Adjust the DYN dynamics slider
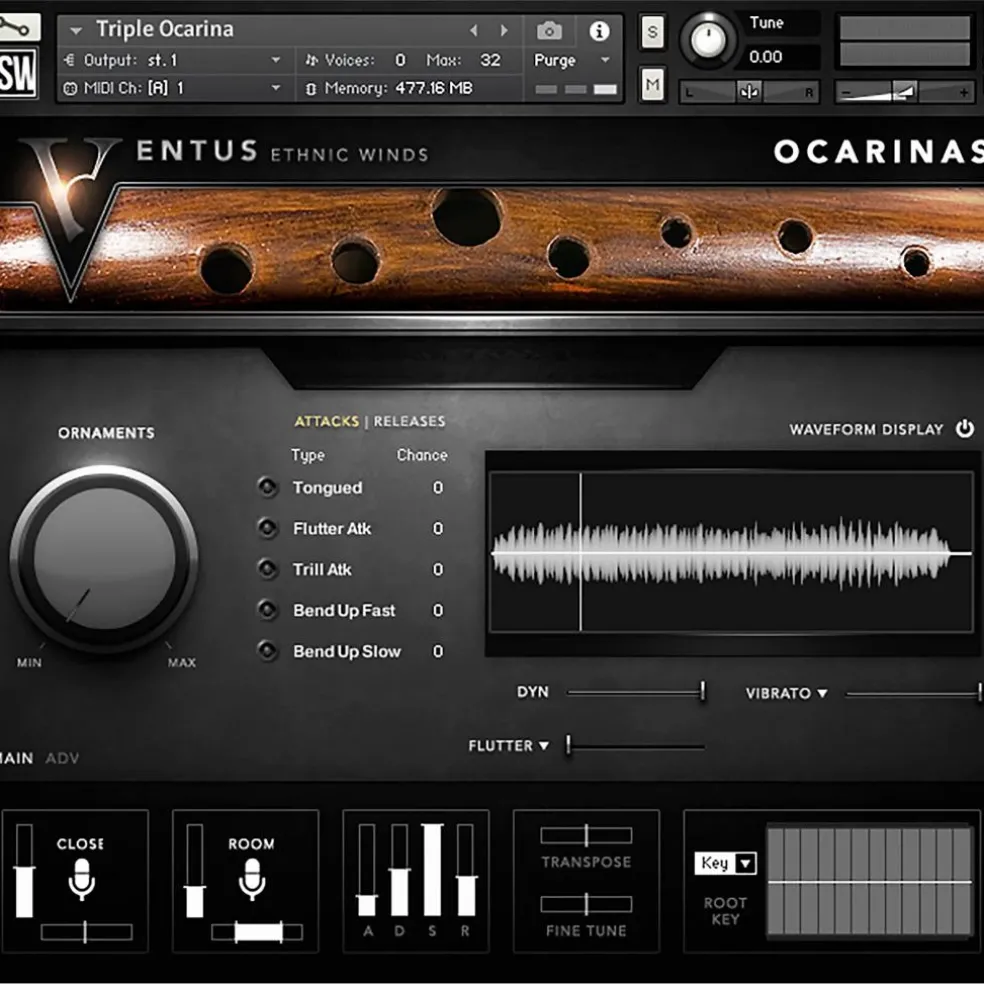The height and width of the screenshot is (984, 984). pos(635,692)
